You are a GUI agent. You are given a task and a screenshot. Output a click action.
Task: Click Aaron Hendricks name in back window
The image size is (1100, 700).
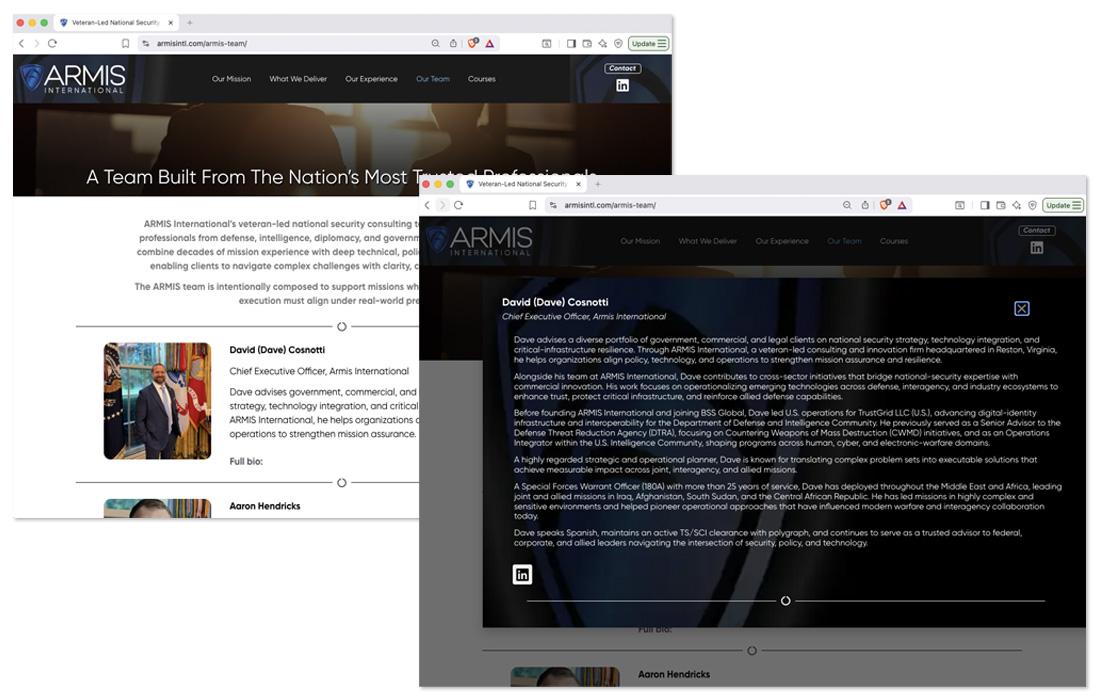click(x=264, y=506)
